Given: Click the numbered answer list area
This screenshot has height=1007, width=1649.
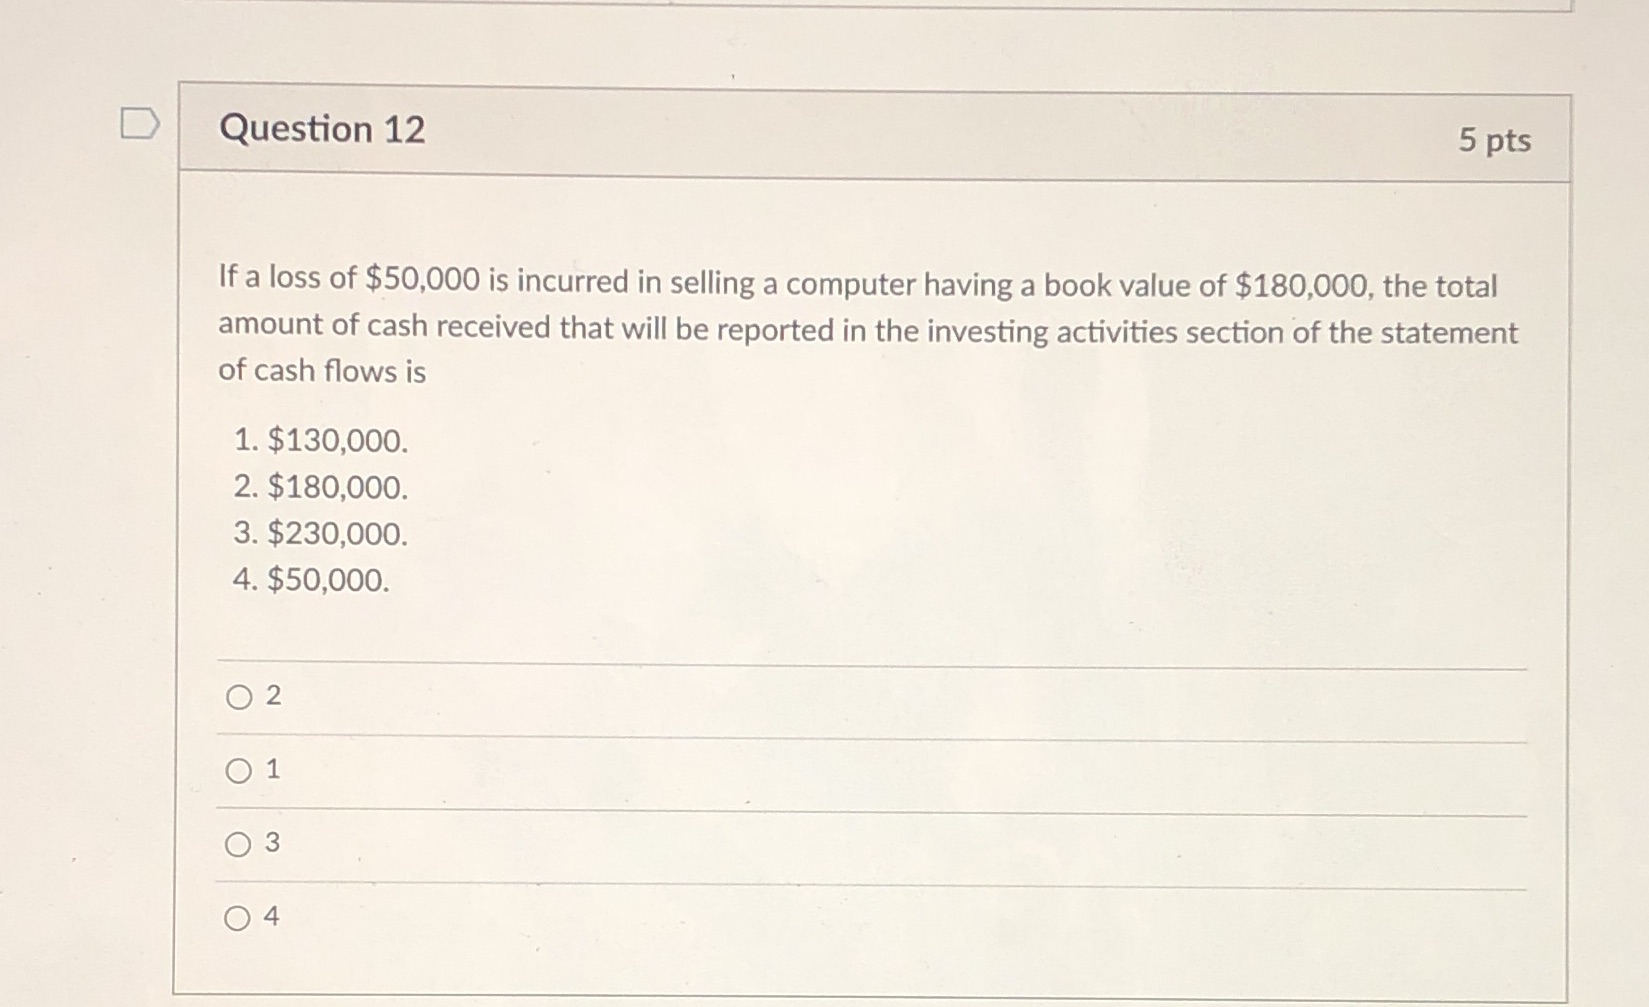Looking at the screenshot, I should [320, 510].
